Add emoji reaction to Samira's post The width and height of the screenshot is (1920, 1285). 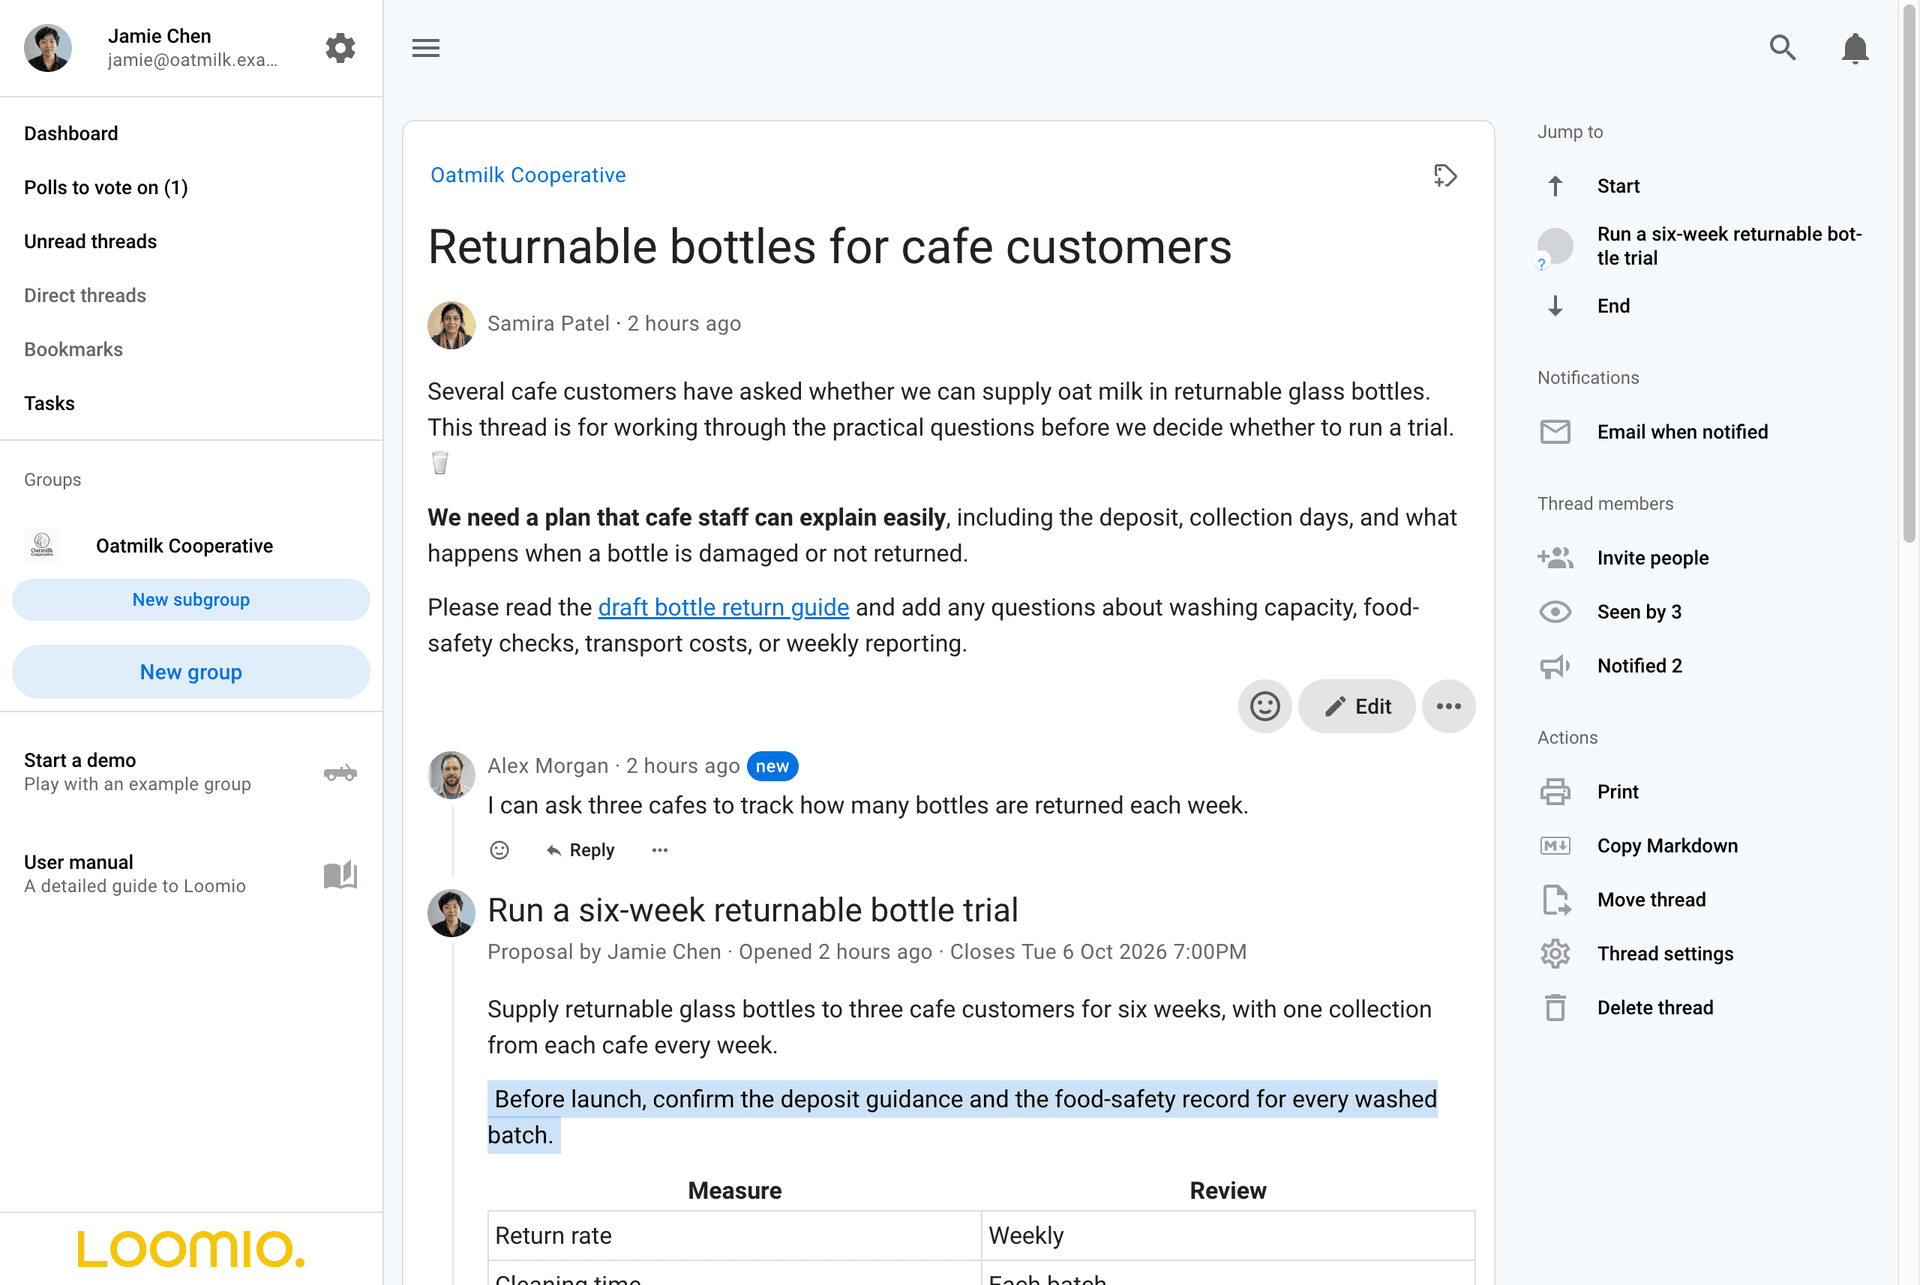pos(1265,707)
